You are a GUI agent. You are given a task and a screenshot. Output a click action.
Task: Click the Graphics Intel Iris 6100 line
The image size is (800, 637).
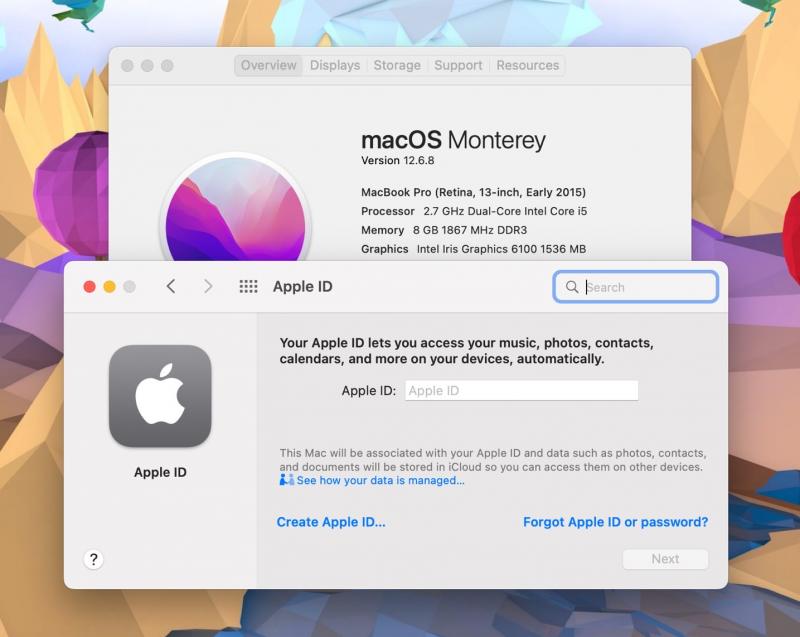pyautogui.click(x=473, y=249)
